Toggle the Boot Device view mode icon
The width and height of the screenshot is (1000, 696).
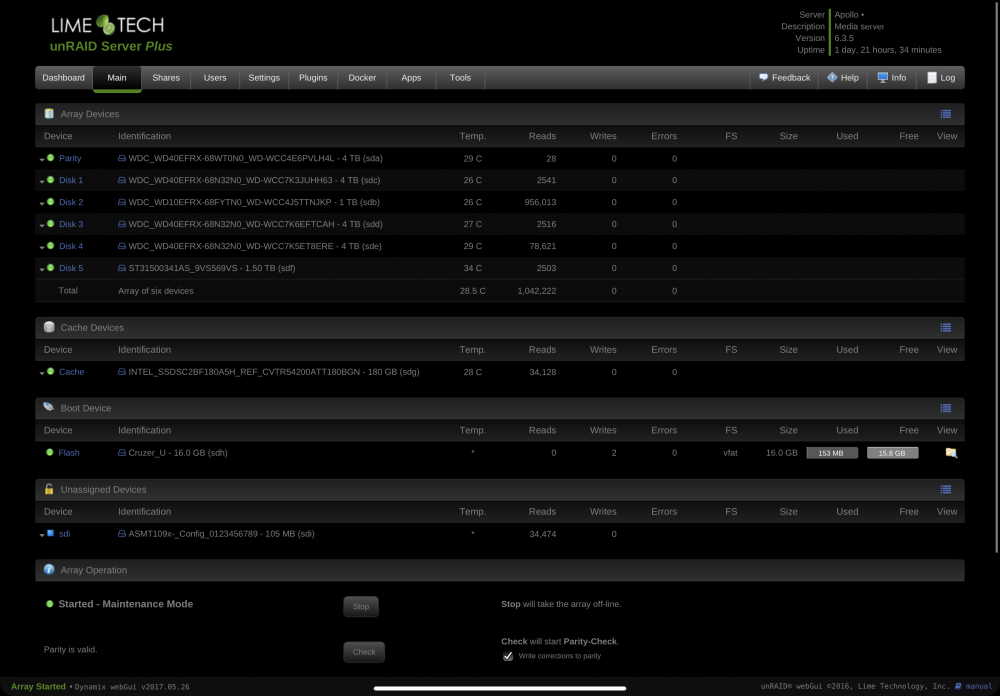point(946,408)
